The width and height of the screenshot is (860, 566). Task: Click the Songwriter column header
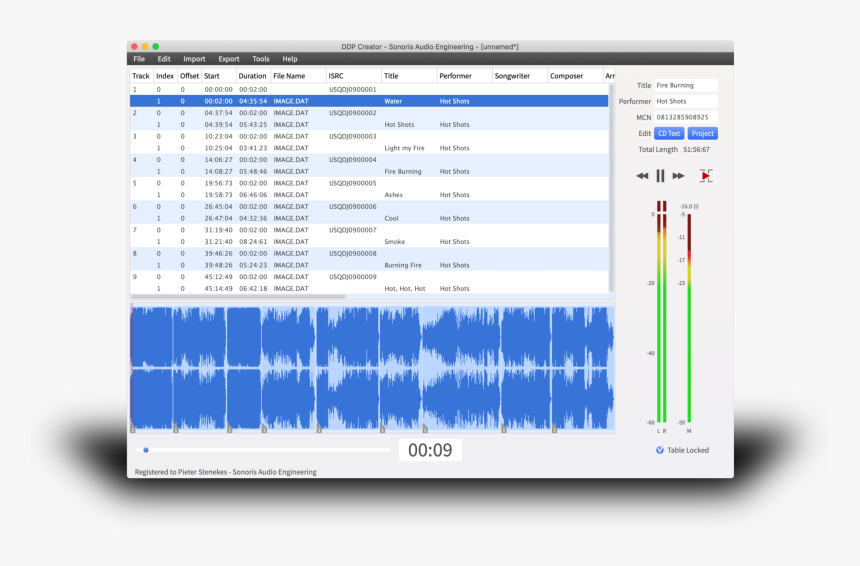coord(520,76)
